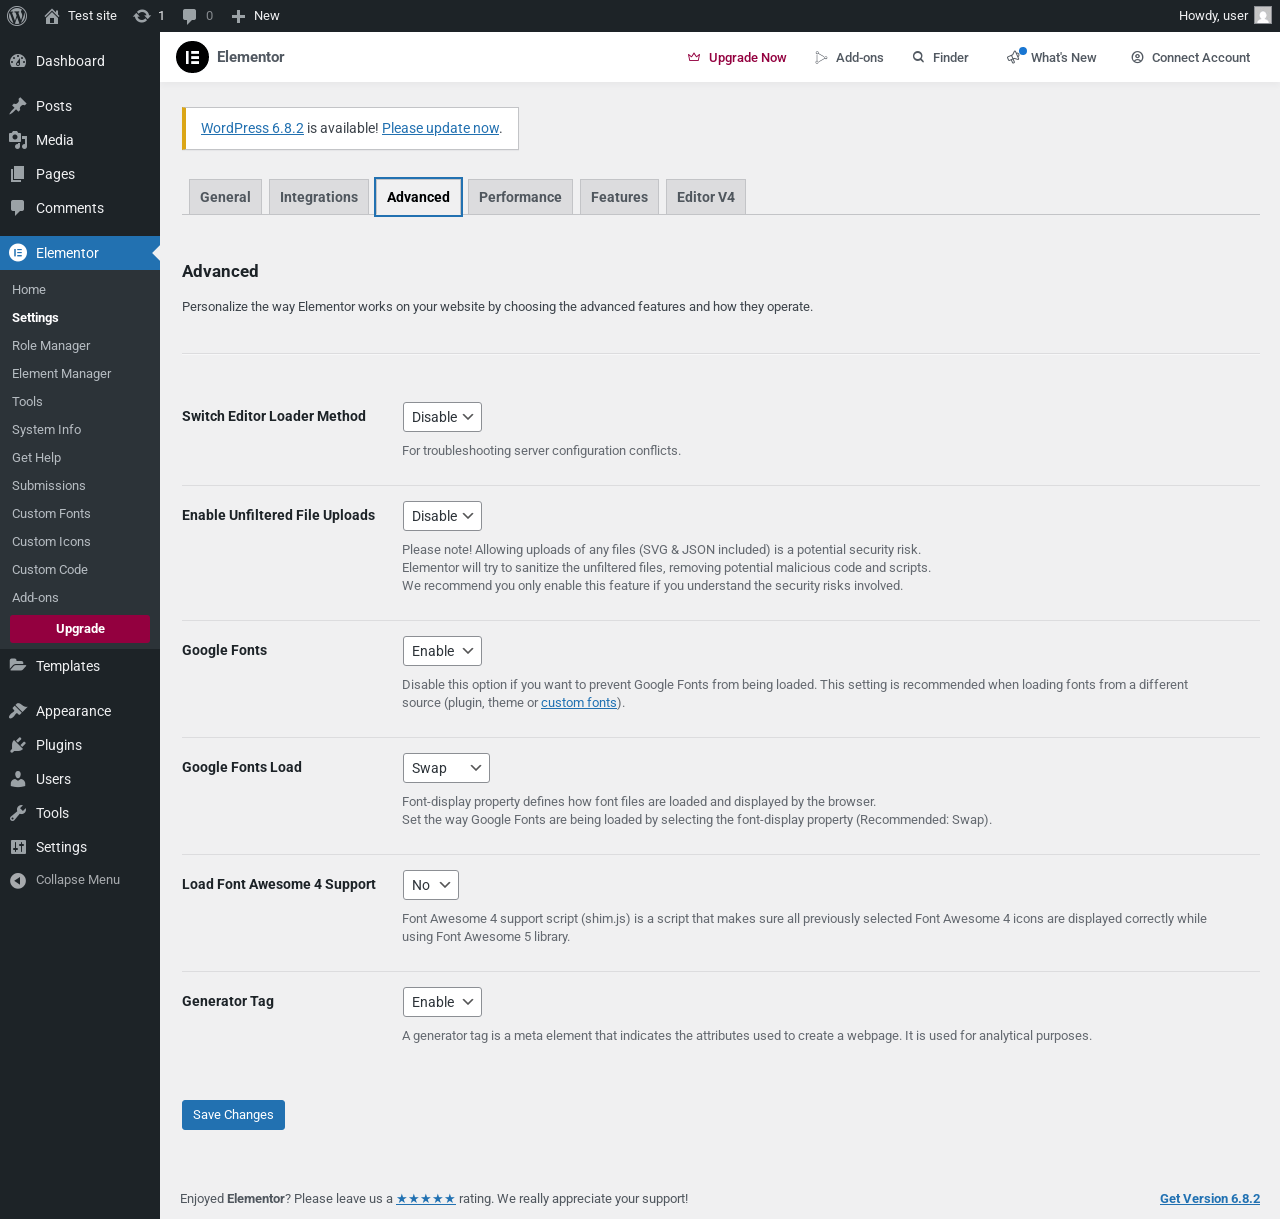Screen dimensions: 1280x1219
Task: Select the Advanced tab
Action: 418,197
